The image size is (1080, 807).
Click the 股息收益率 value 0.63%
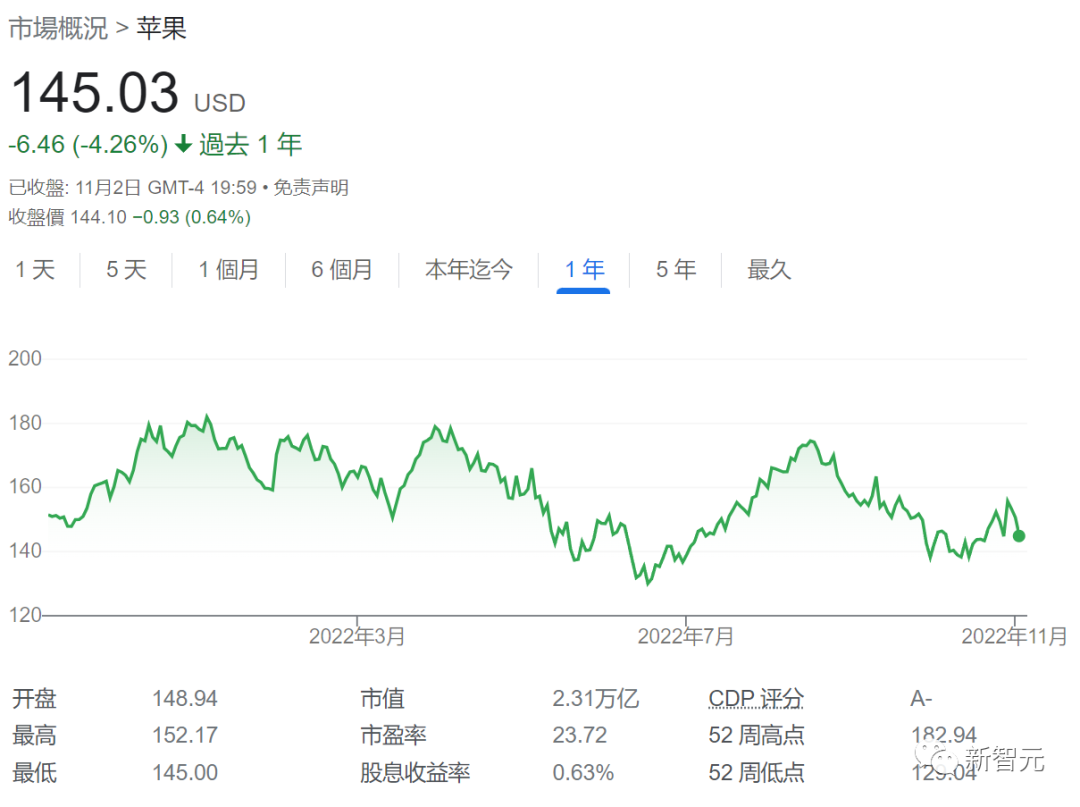[x=583, y=773]
